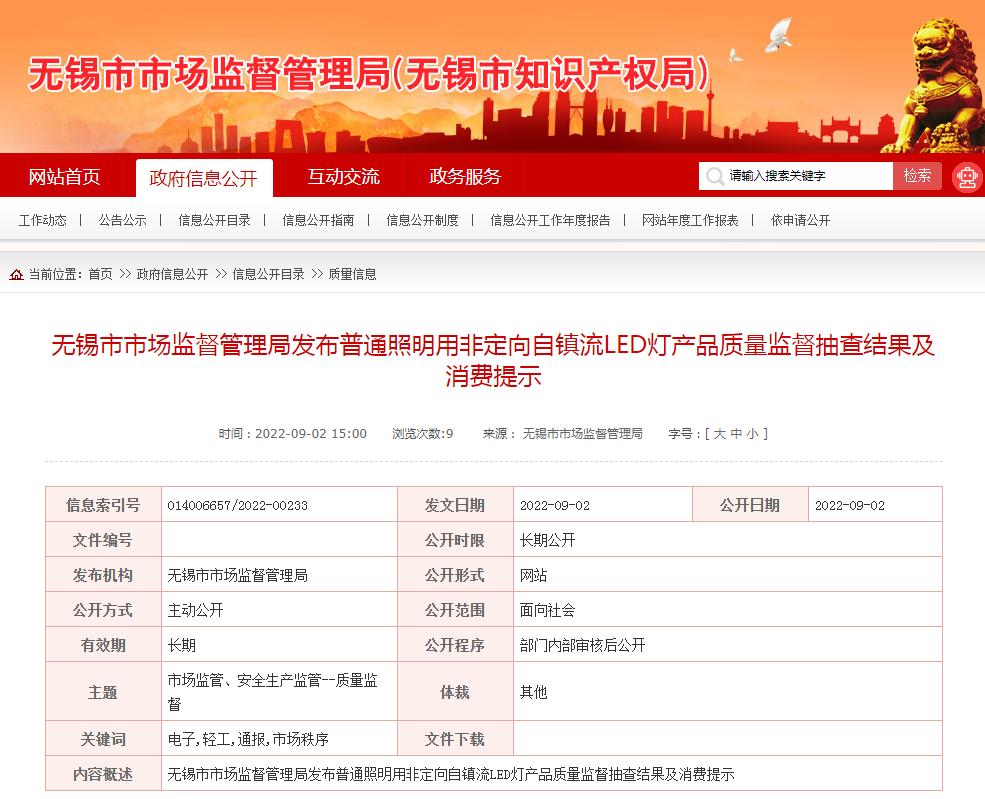985x799 pixels.
Task: Open the 互动交流 tab
Action: tap(343, 177)
